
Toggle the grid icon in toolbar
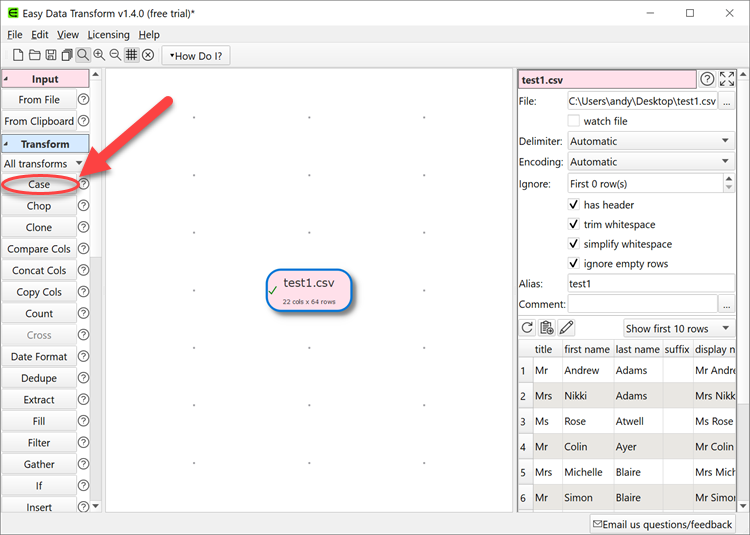pos(131,55)
